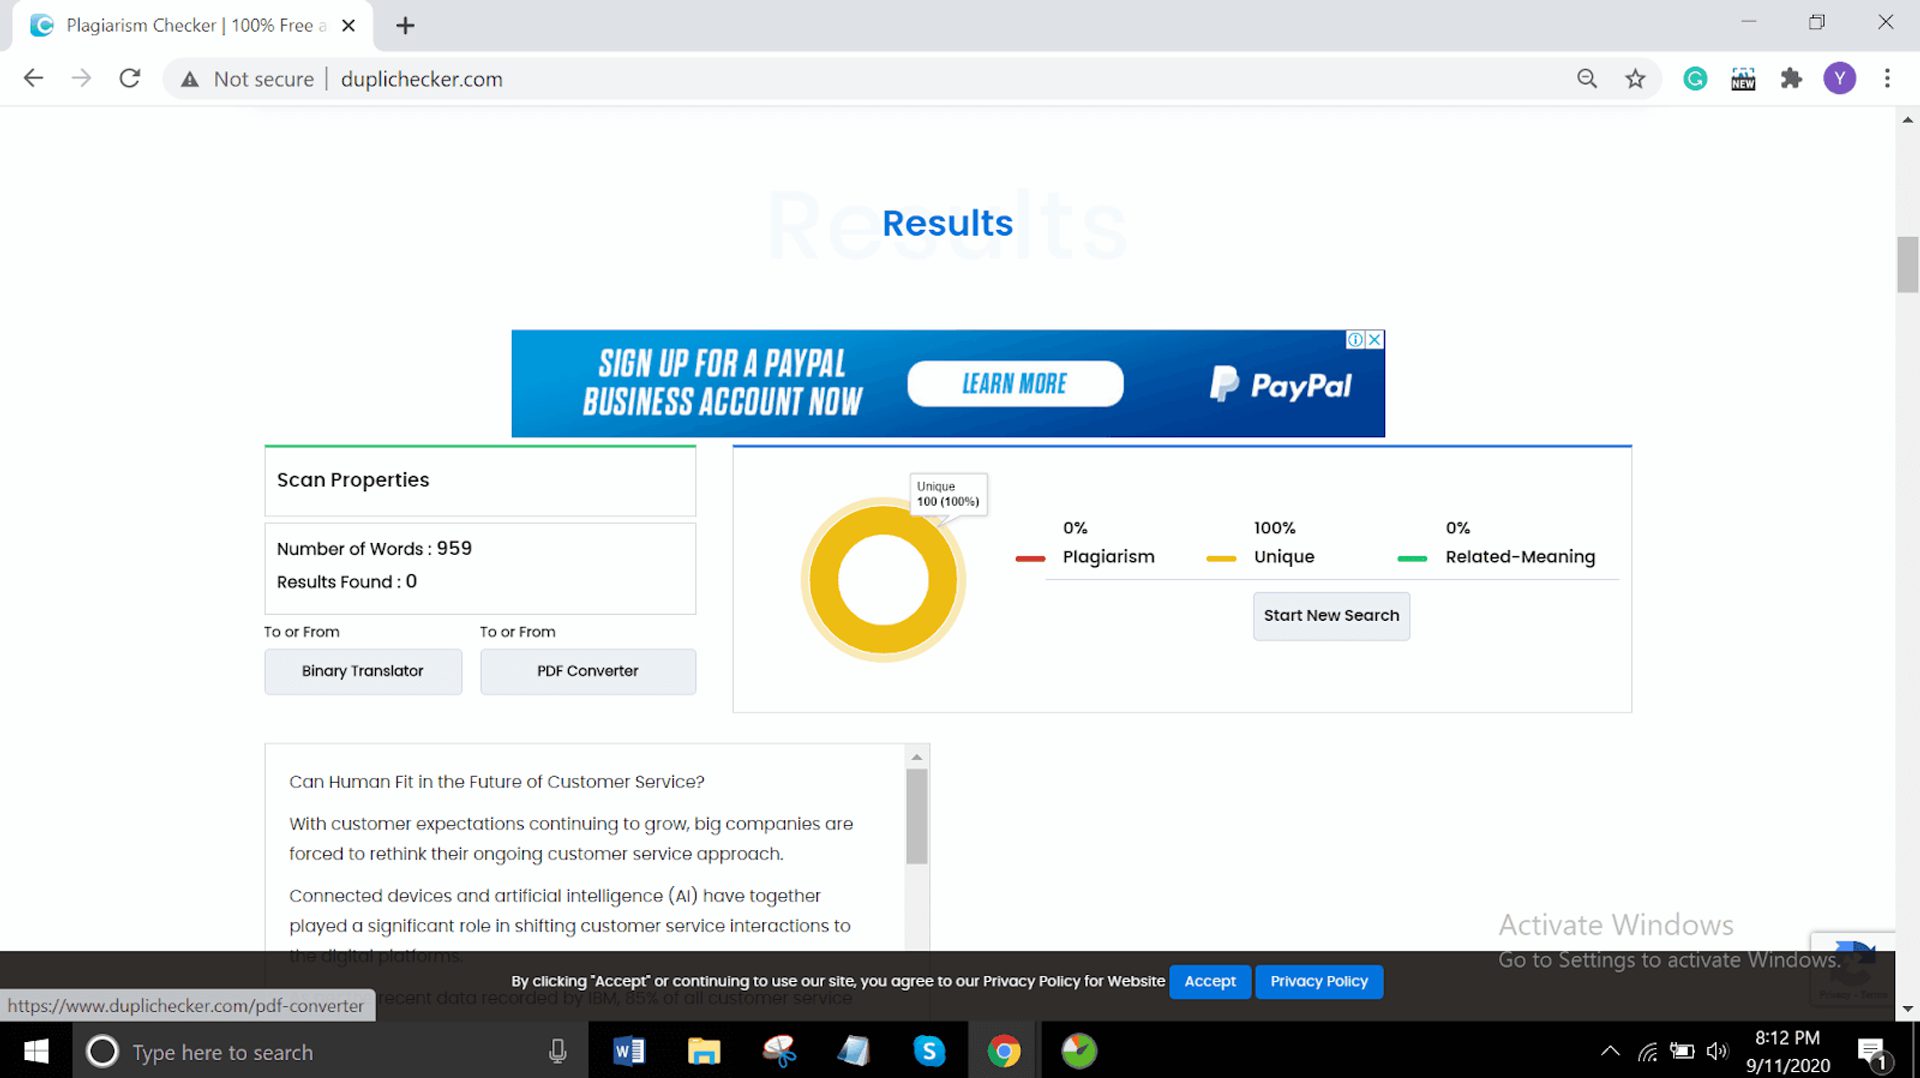Click Learn More in PayPal ad

click(1014, 384)
